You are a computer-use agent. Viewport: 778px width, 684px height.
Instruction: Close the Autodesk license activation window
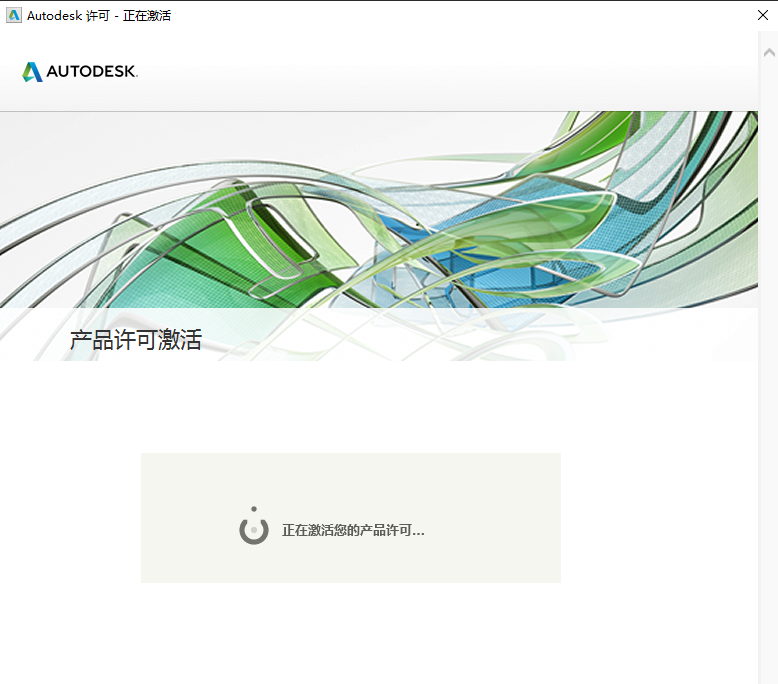click(763, 15)
